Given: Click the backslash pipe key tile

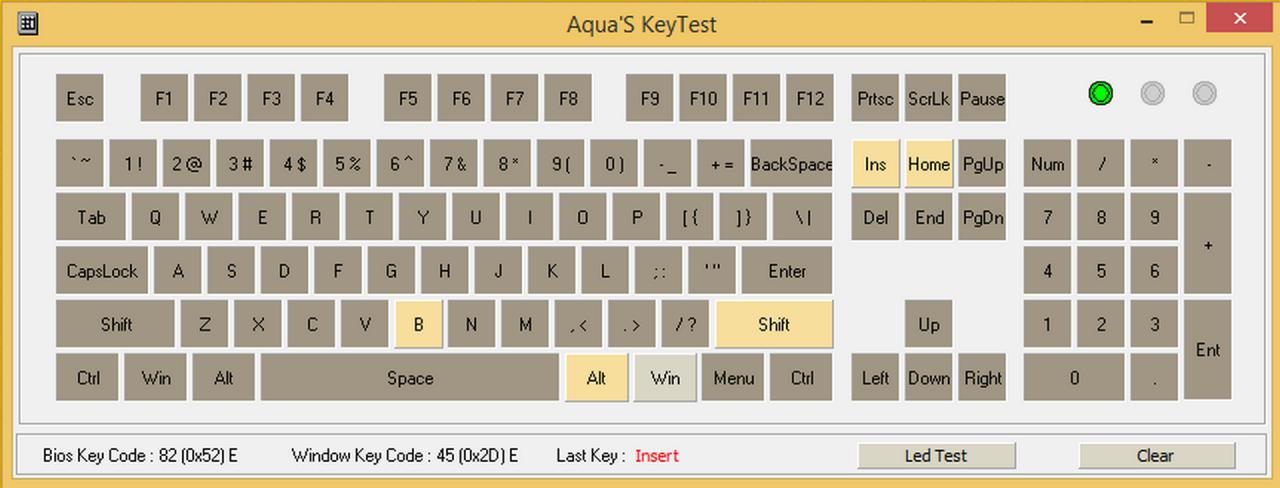Looking at the screenshot, I should 805,217.
